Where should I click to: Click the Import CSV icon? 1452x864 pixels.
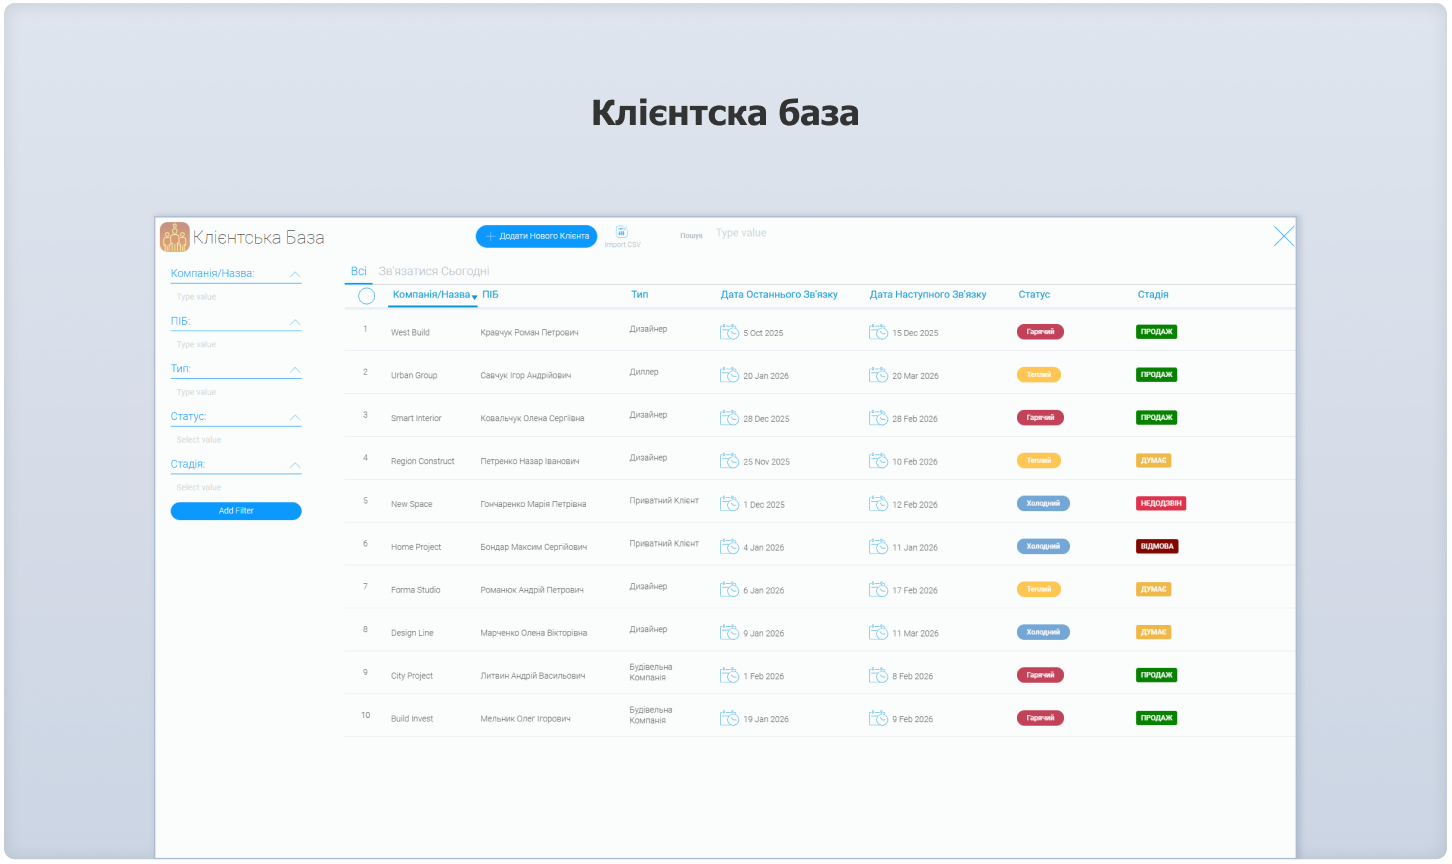point(622,232)
